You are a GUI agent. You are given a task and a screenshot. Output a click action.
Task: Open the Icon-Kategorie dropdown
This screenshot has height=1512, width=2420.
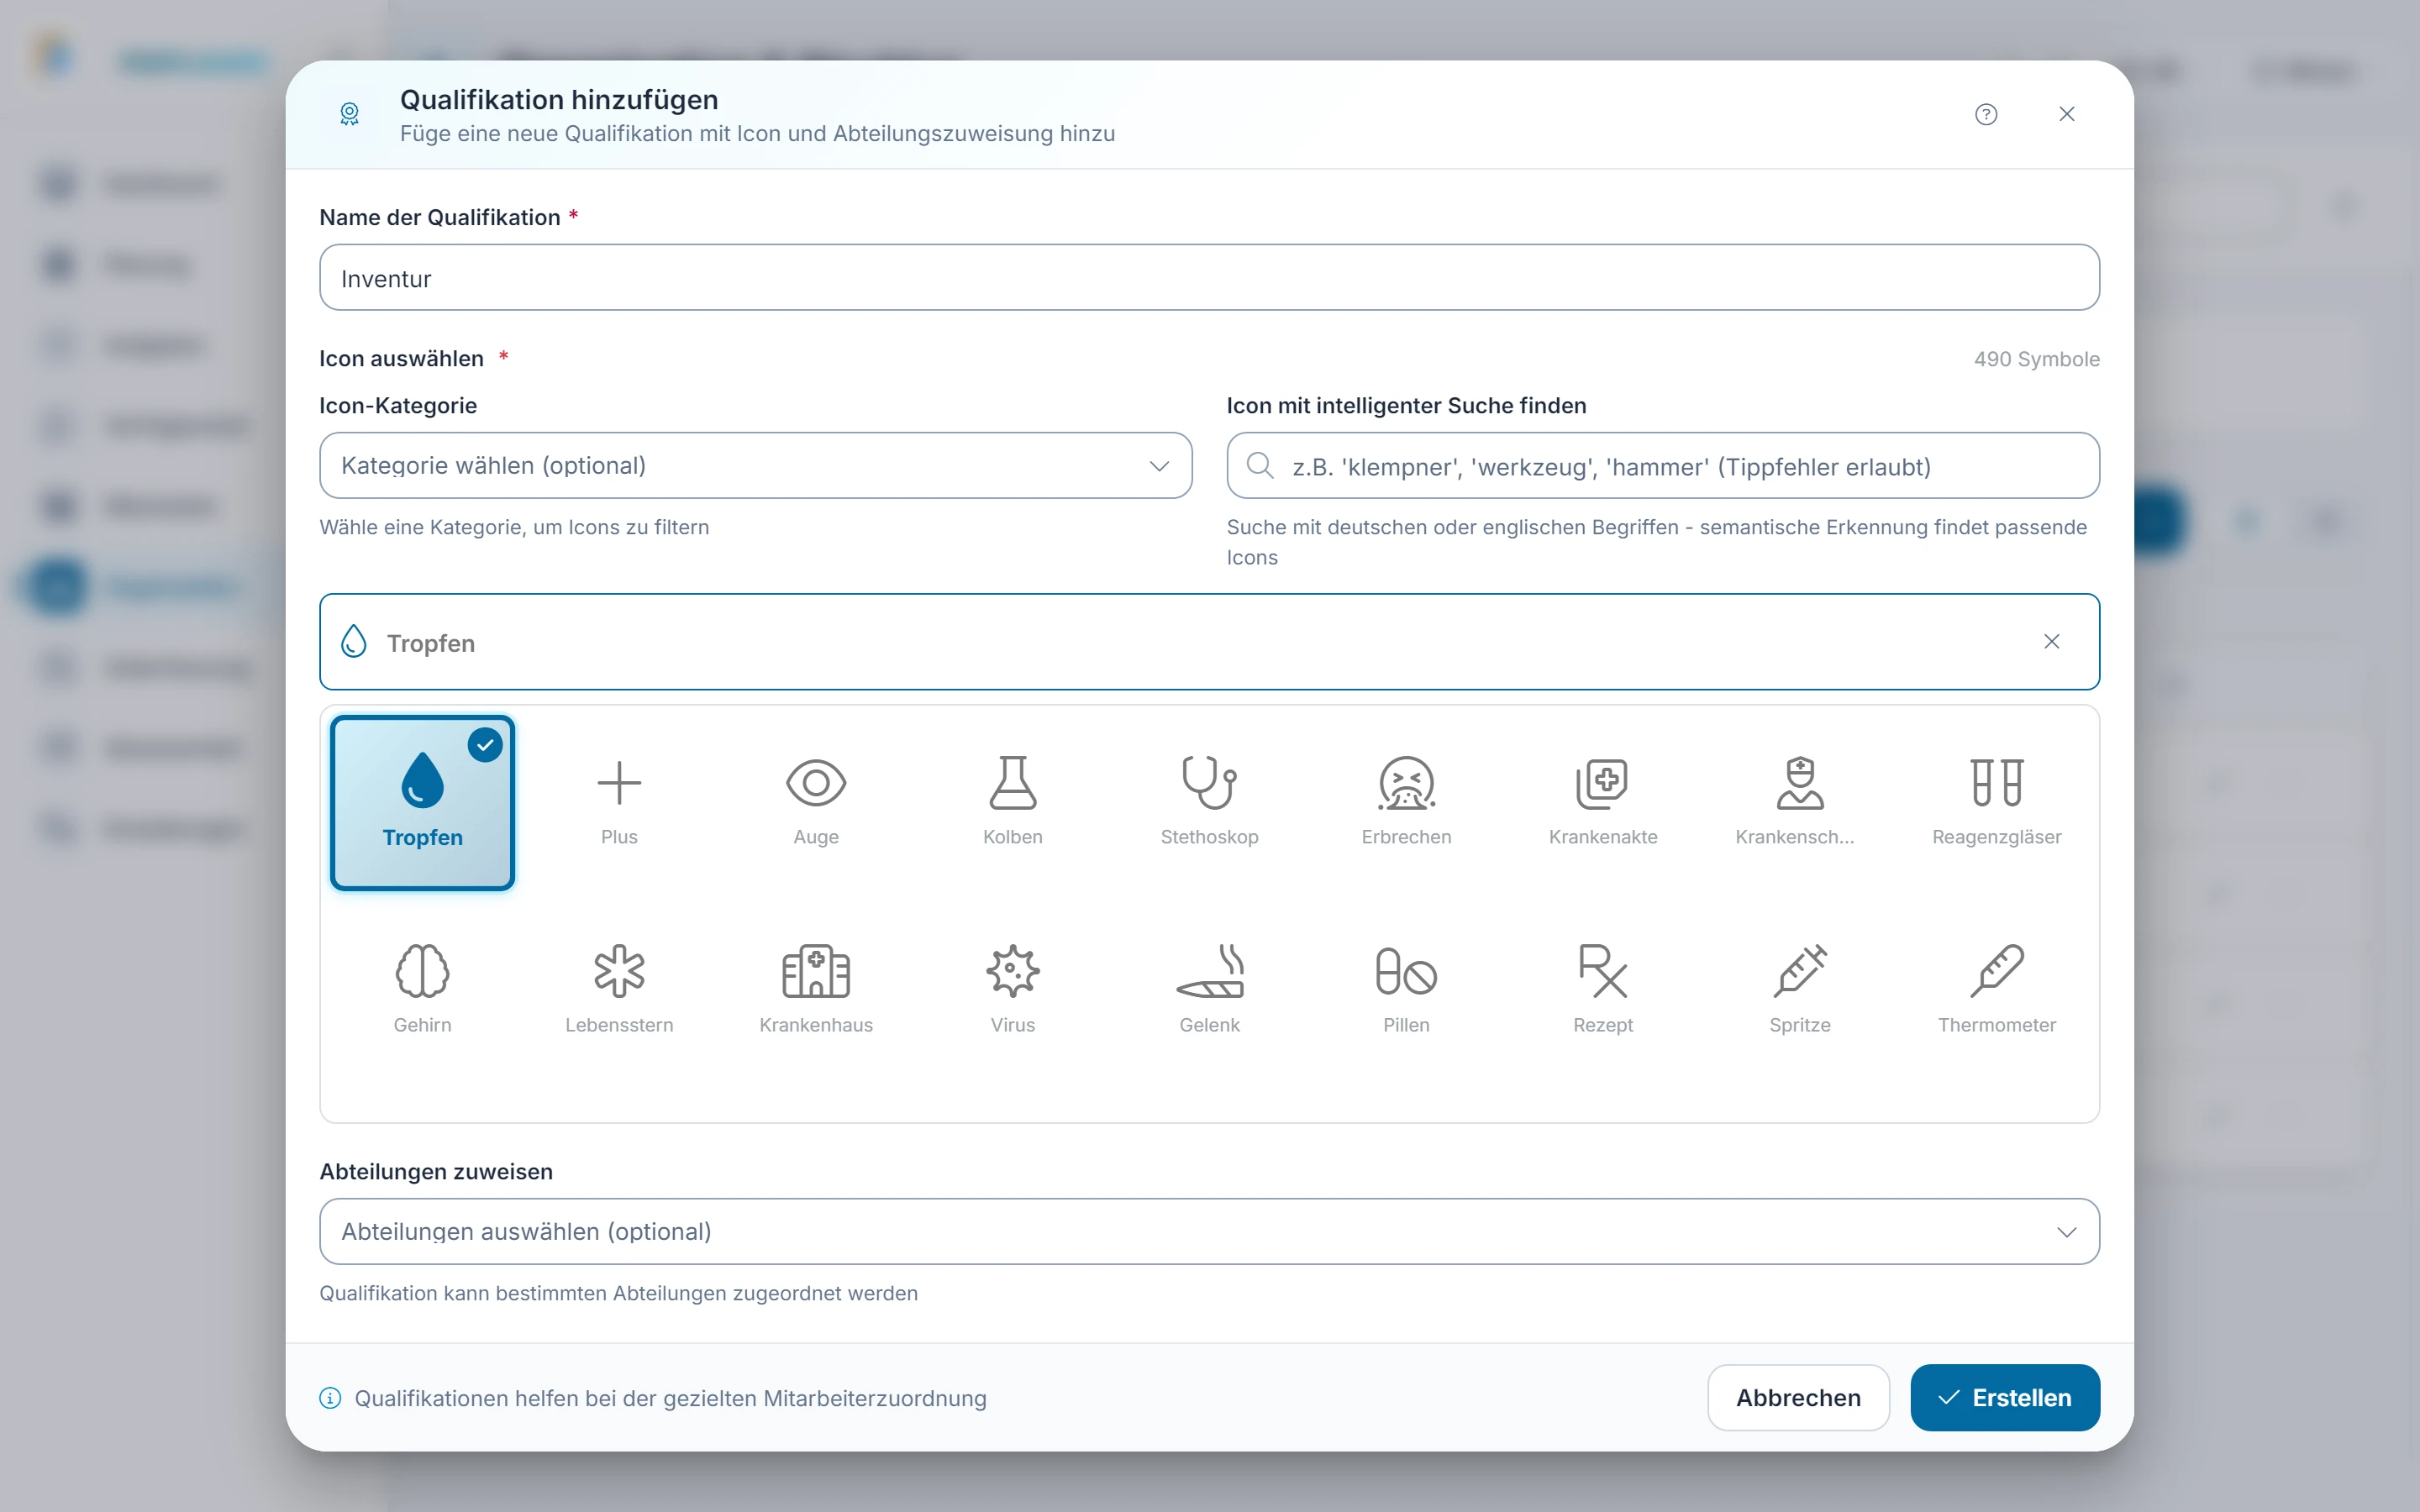pyautogui.click(x=756, y=465)
